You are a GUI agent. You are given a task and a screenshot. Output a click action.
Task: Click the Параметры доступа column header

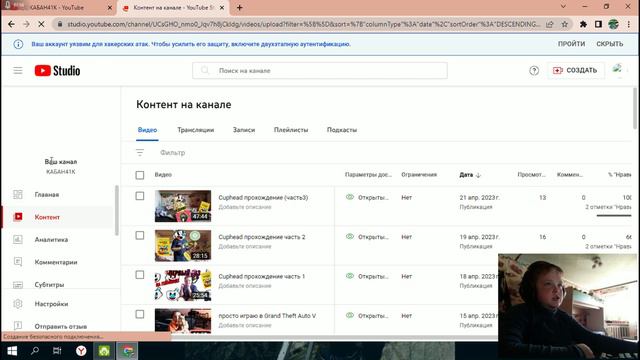tap(368, 175)
